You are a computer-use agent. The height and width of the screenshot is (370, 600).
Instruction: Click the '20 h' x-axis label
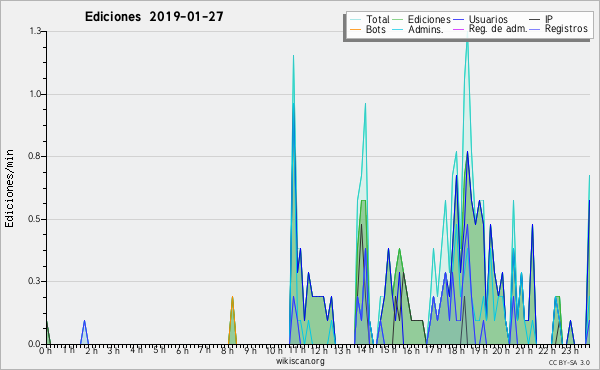click(x=501, y=351)
